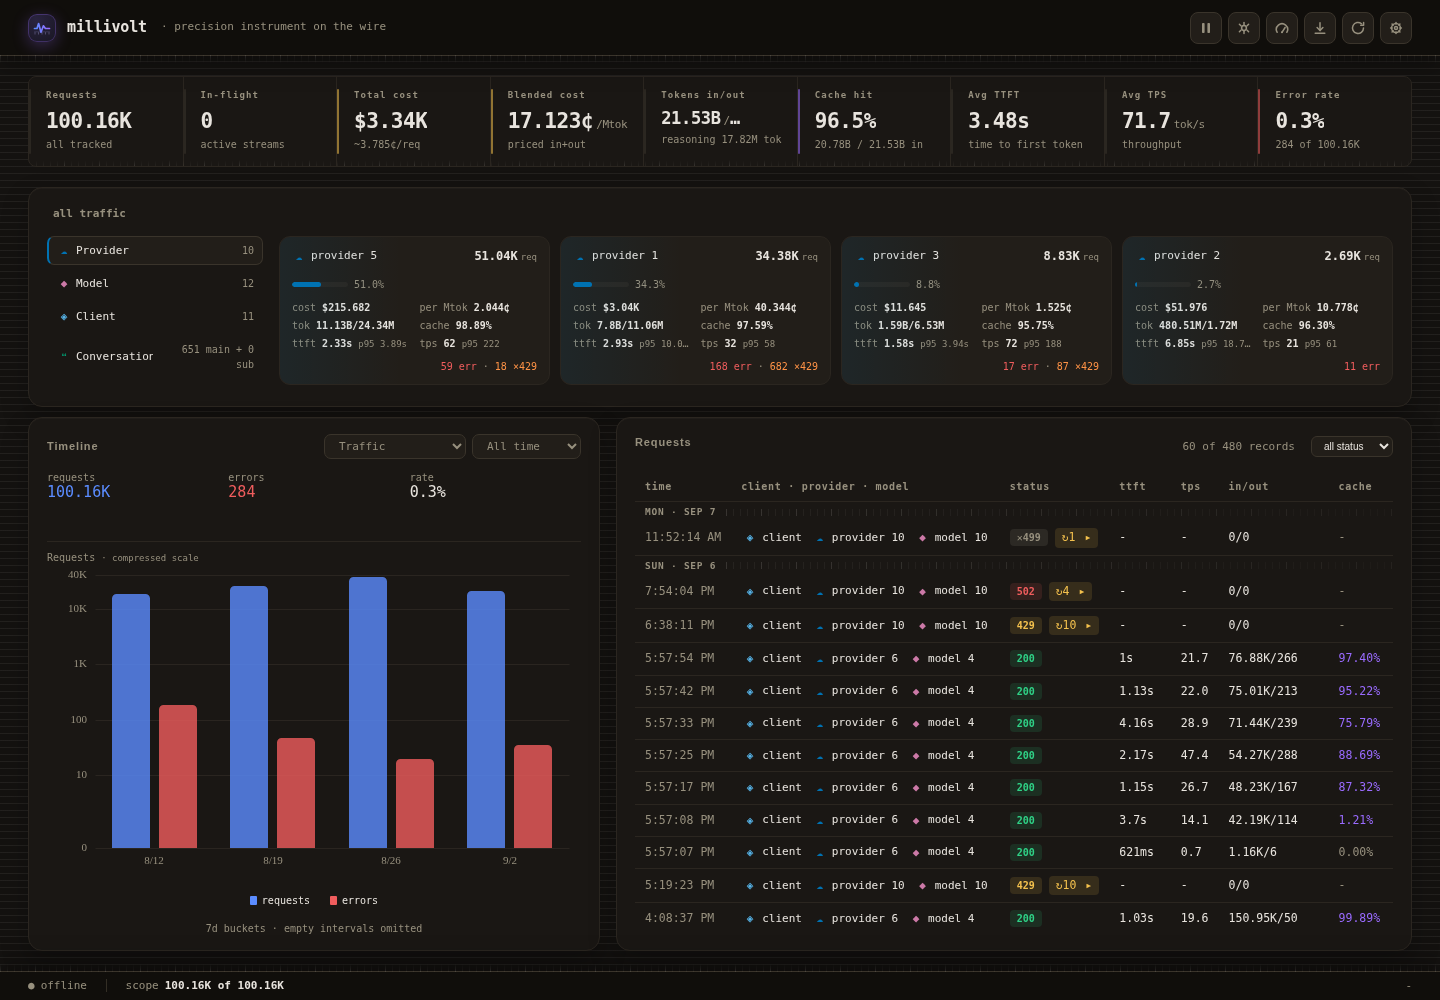Image resolution: width=1440 pixels, height=1000 pixels.
Task: Click the 99.89% cache value
Action: coord(1359,919)
